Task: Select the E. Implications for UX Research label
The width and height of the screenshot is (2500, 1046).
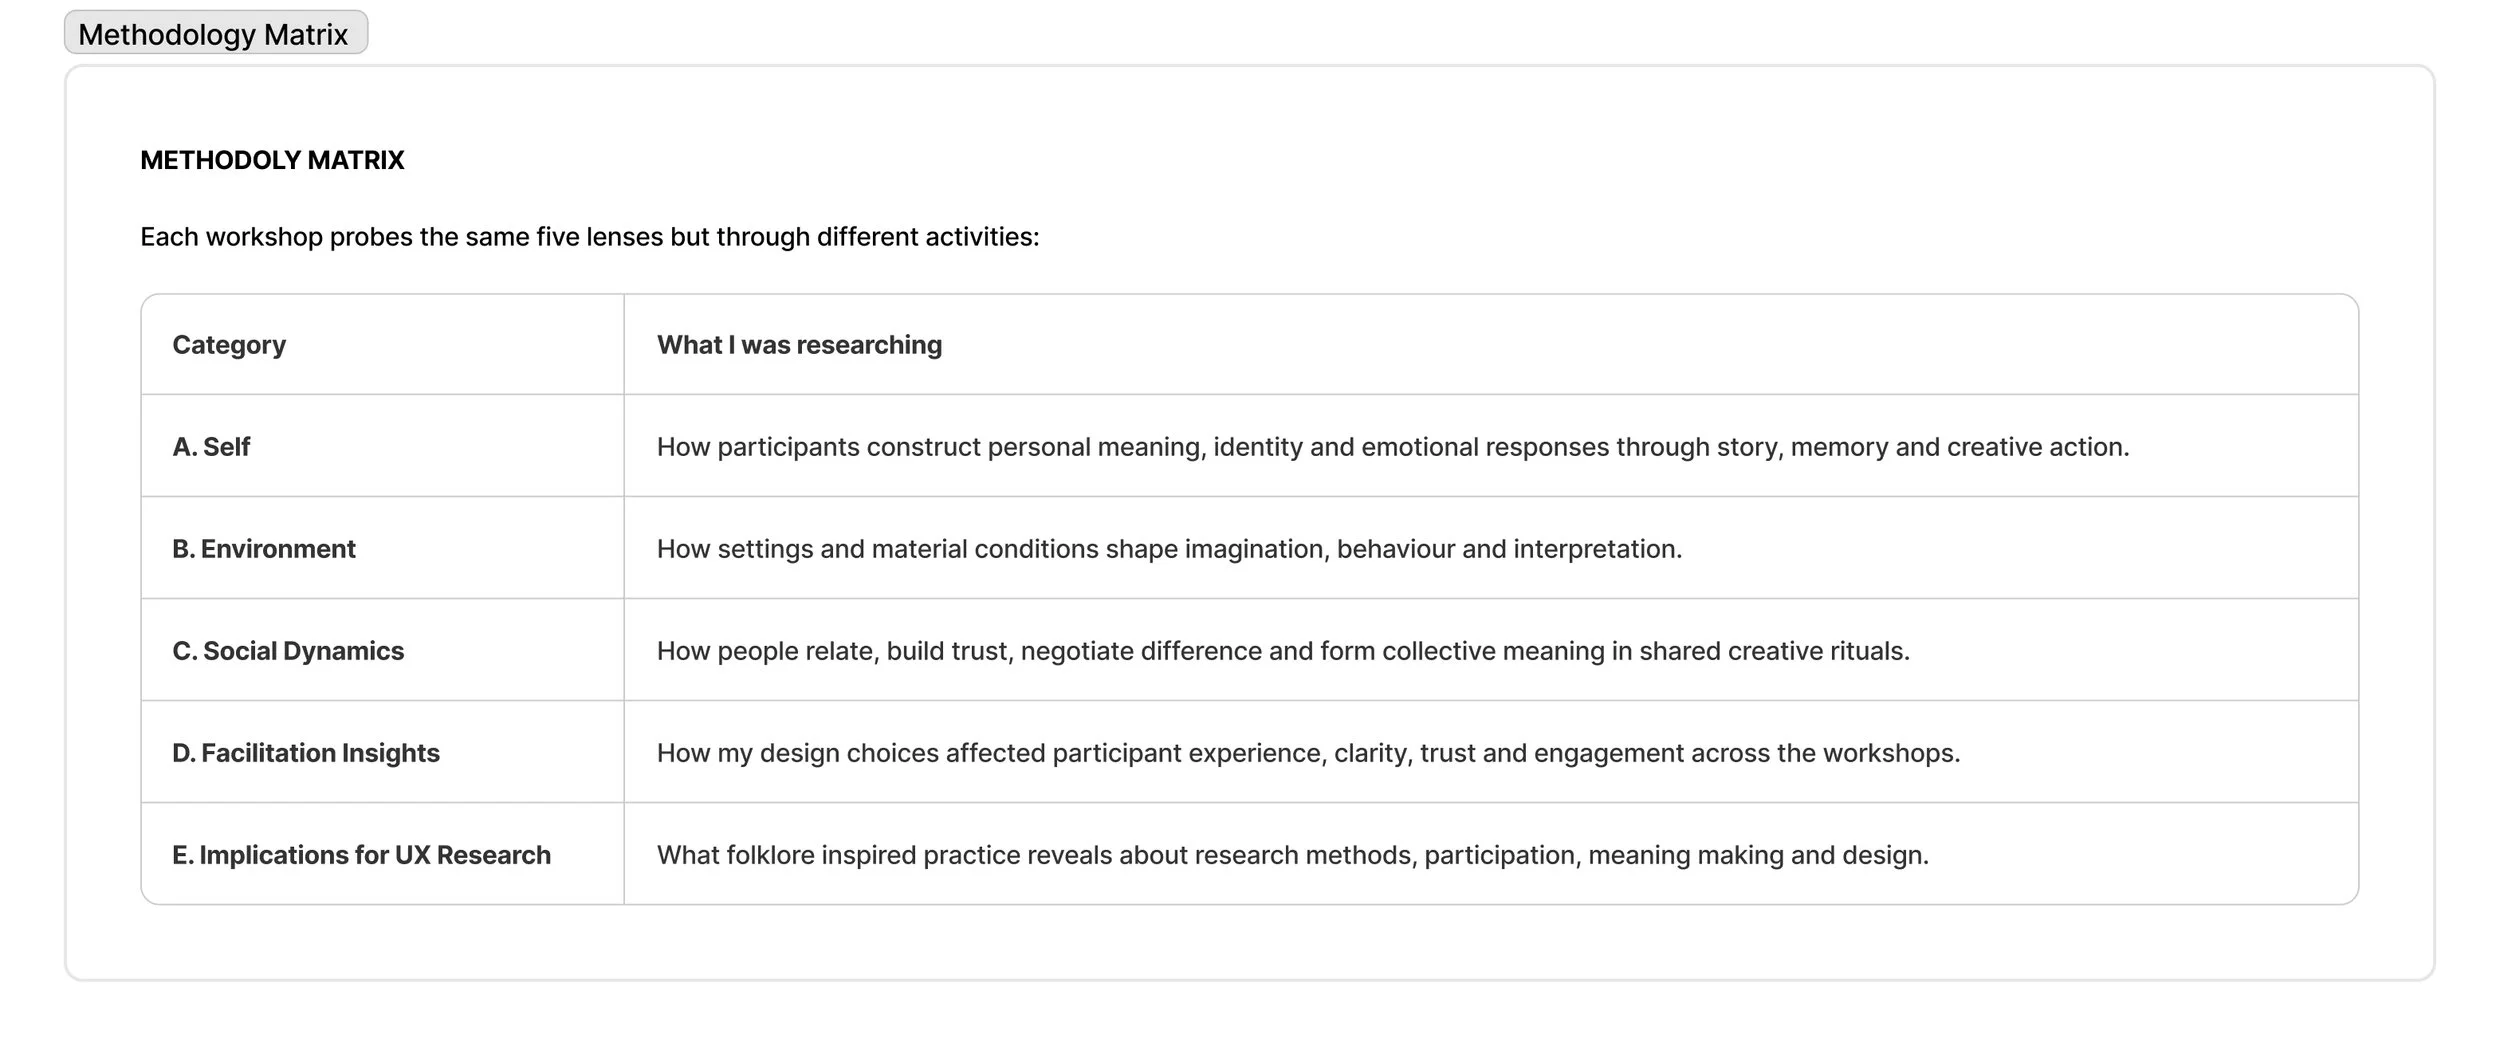Action: click(x=361, y=855)
